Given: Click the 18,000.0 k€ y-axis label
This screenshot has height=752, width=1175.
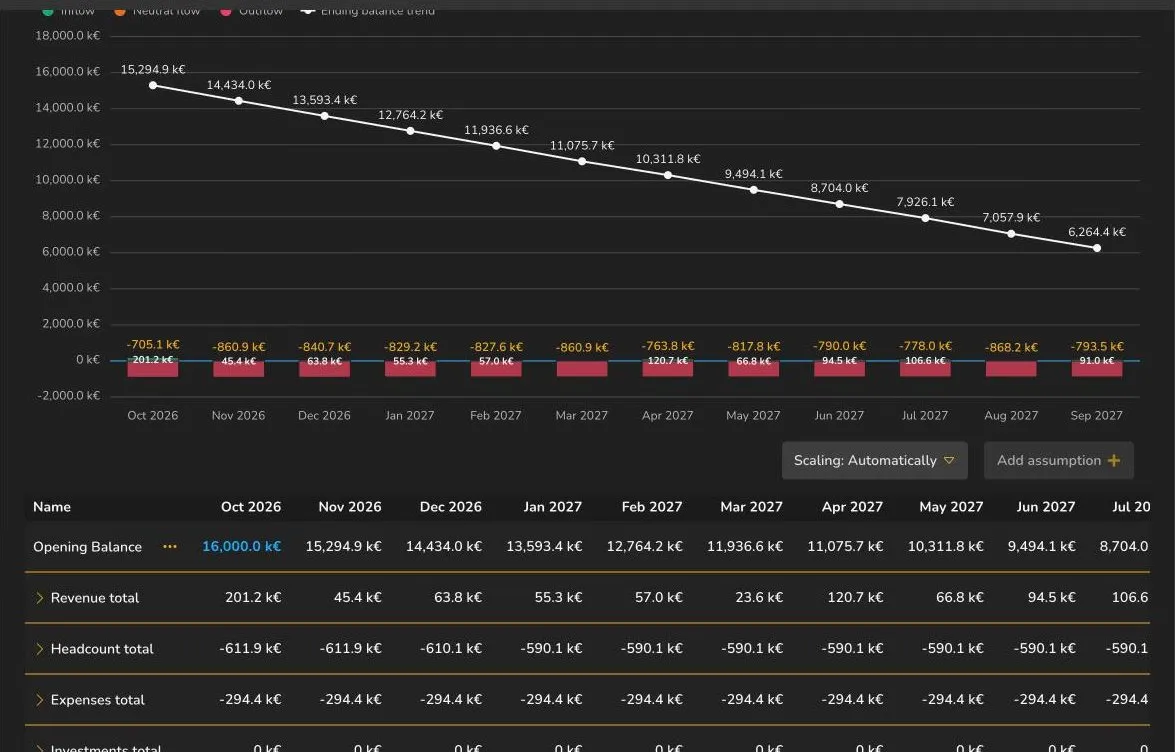Looking at the screenshot, I should coord(67,36).
